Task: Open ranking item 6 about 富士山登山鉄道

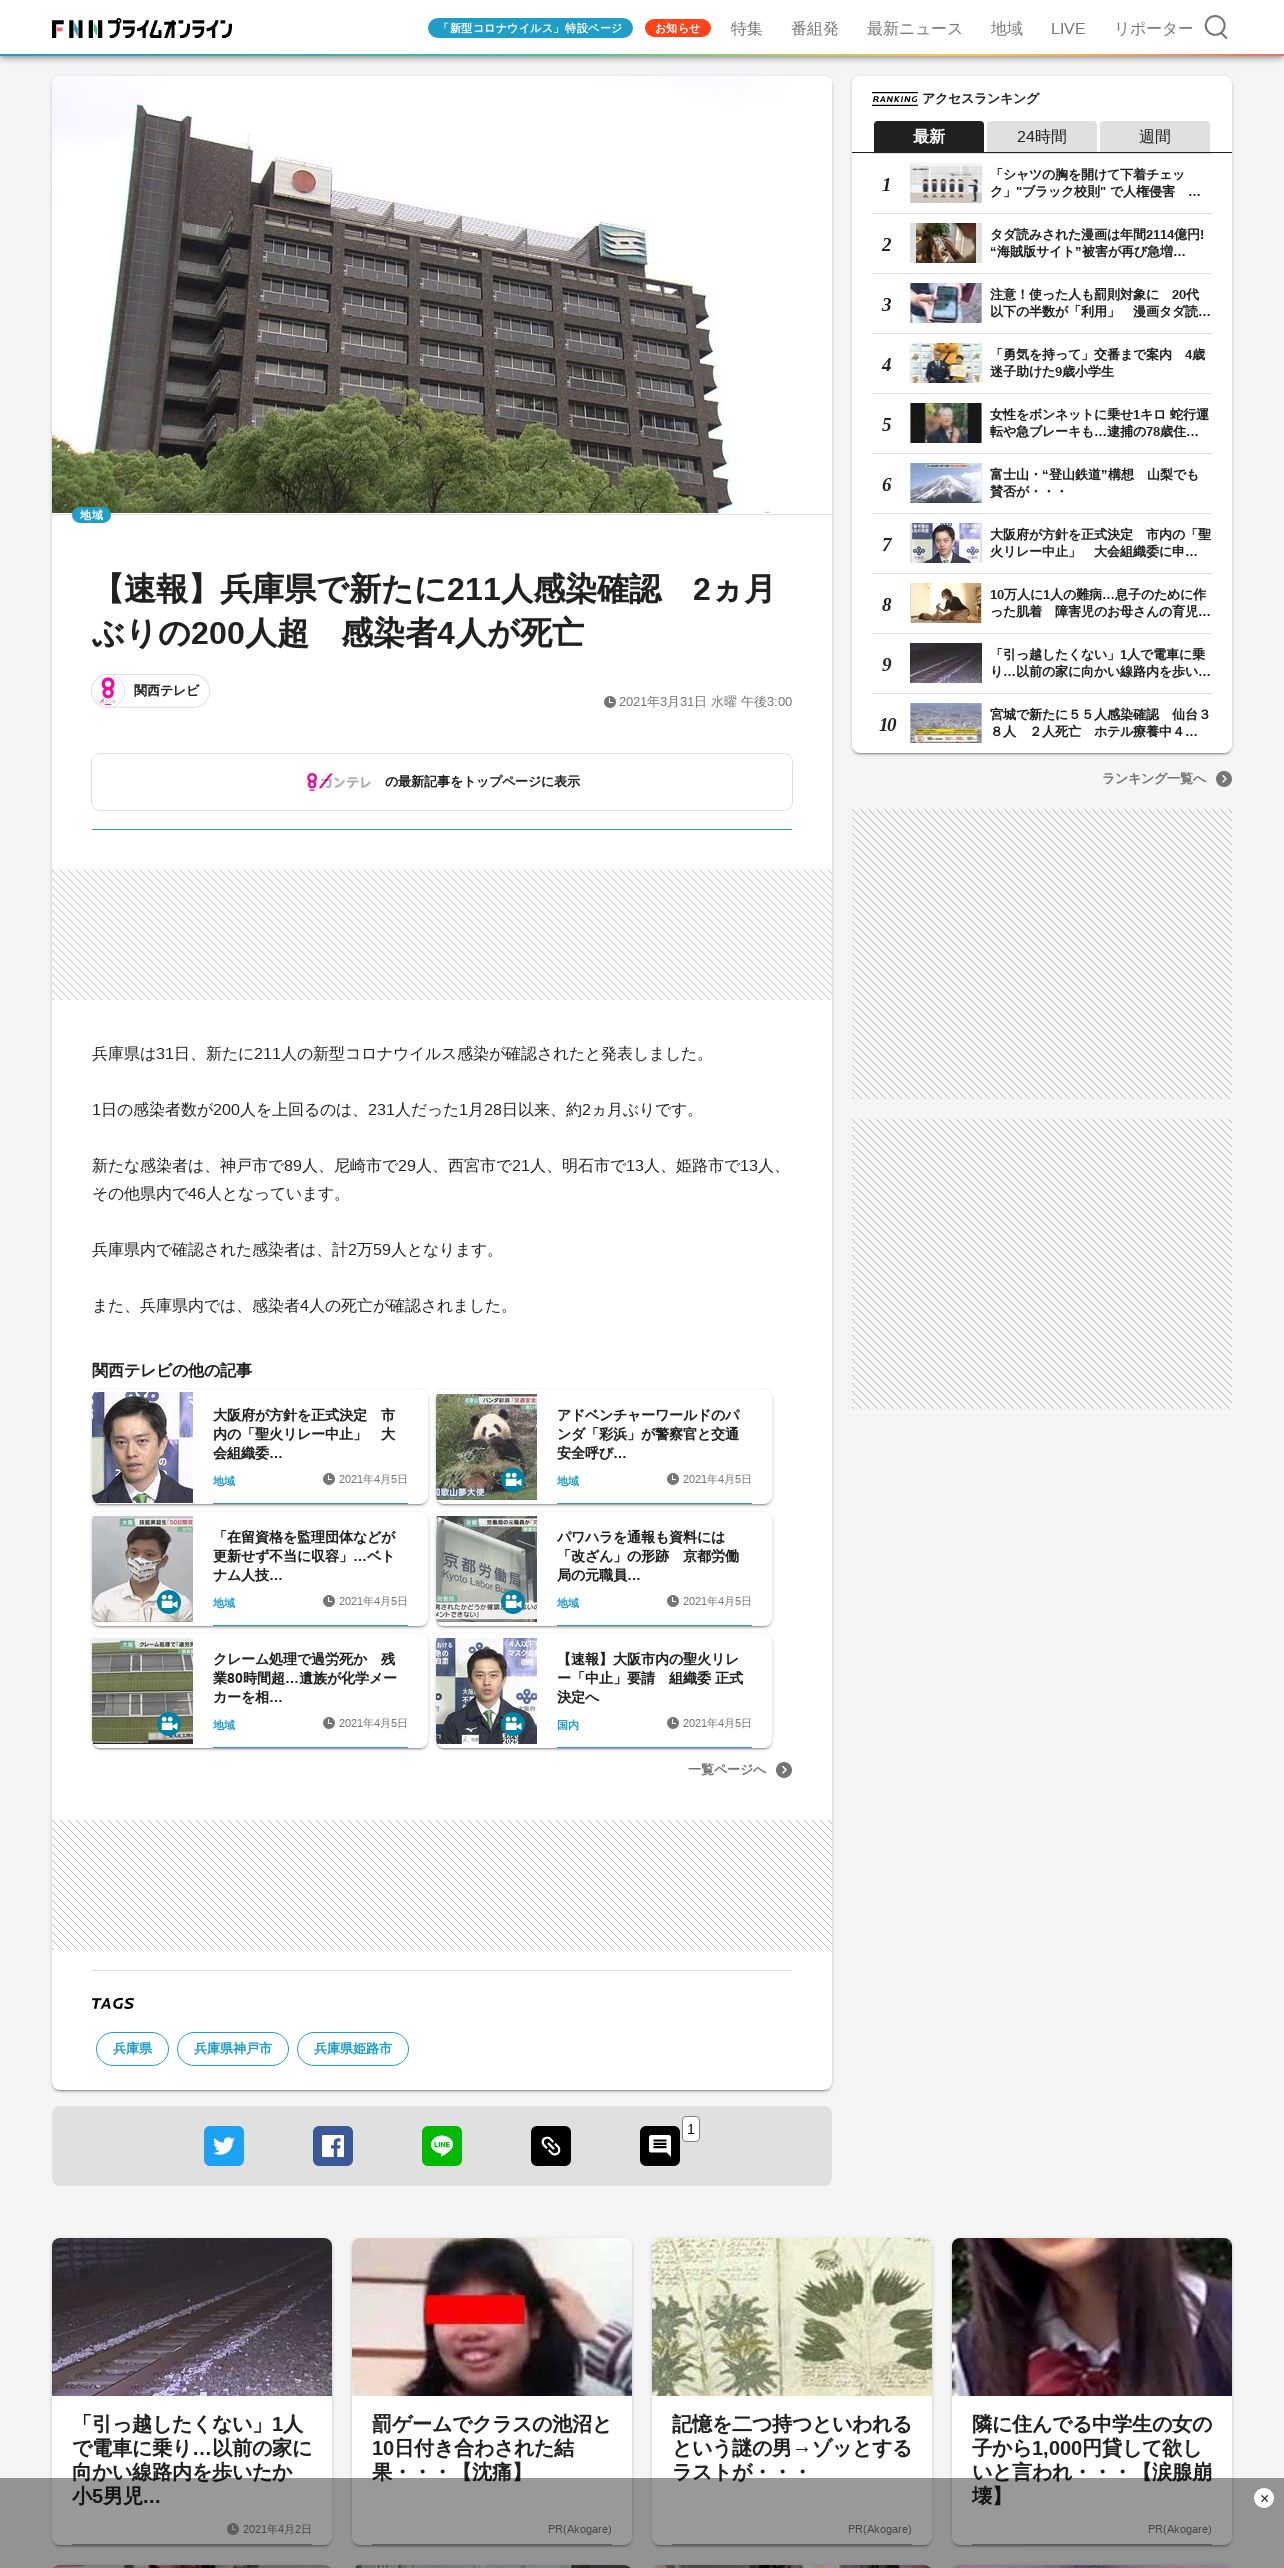Action: click(1042, 484)
